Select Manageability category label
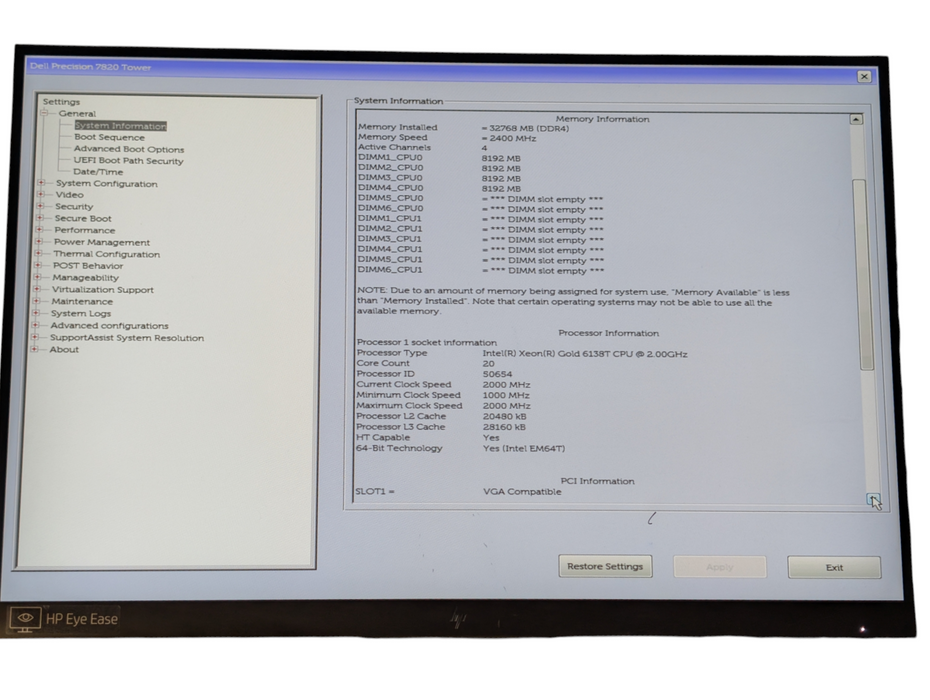This screenshot has width=930, height=700. (x=85, y=278)
